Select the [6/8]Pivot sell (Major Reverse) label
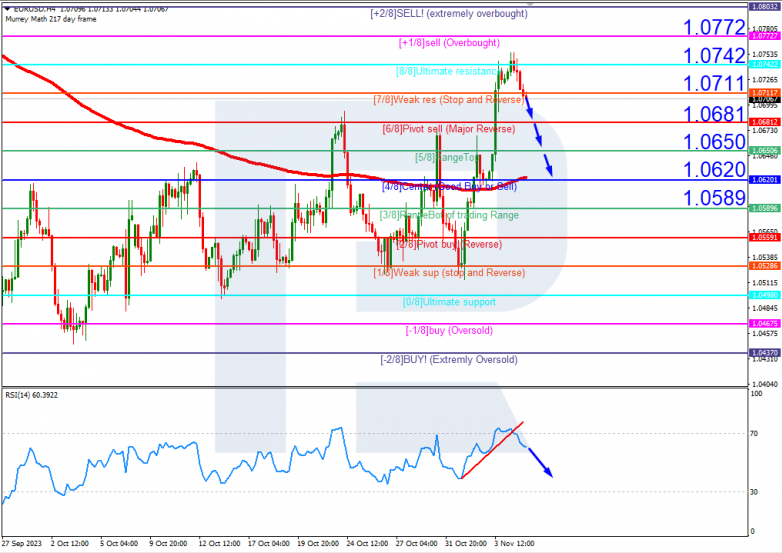The width and height of the screenshot is (782, 553). [449, 129]
